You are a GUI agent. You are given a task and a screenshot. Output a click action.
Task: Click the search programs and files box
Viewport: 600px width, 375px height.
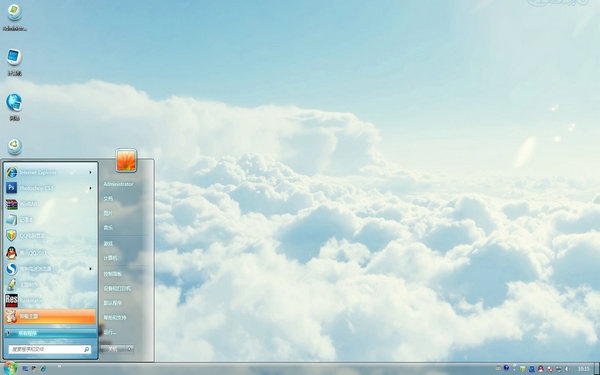pyautogui.click(x=50, y=349)
